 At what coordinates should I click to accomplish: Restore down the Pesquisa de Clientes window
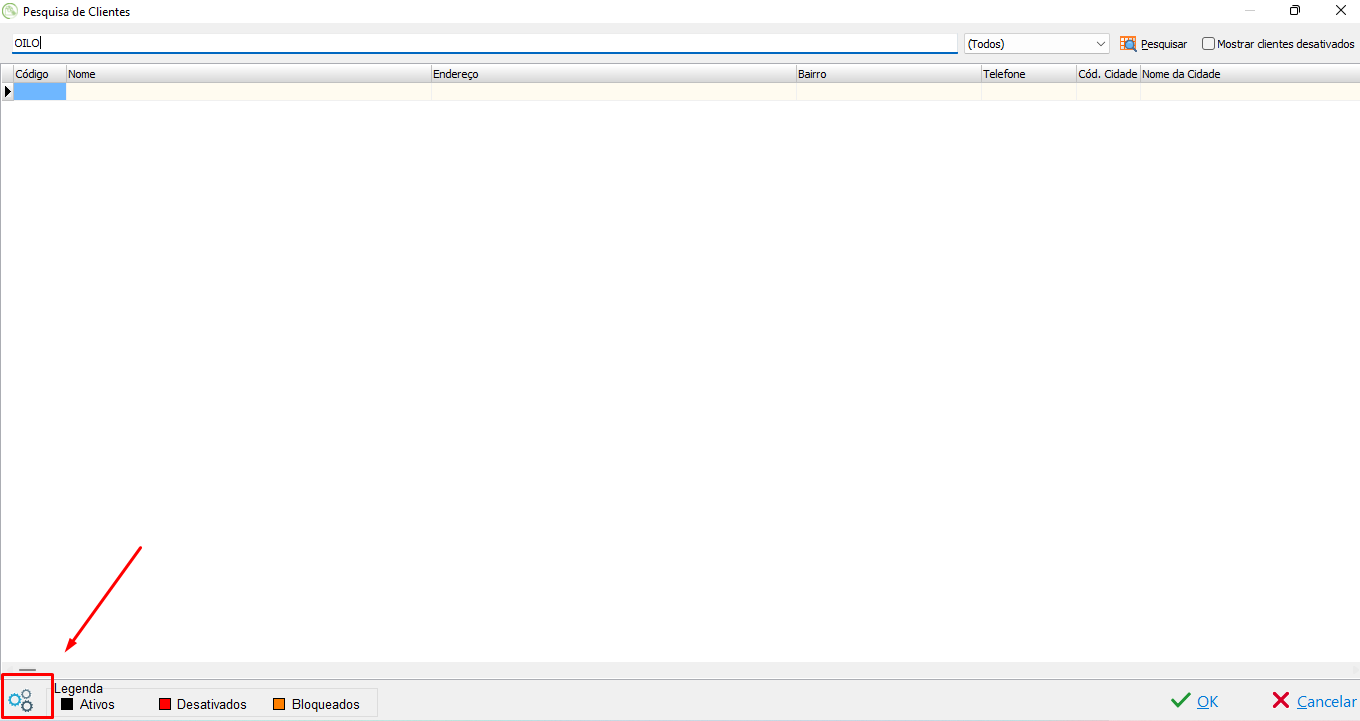1295,11
